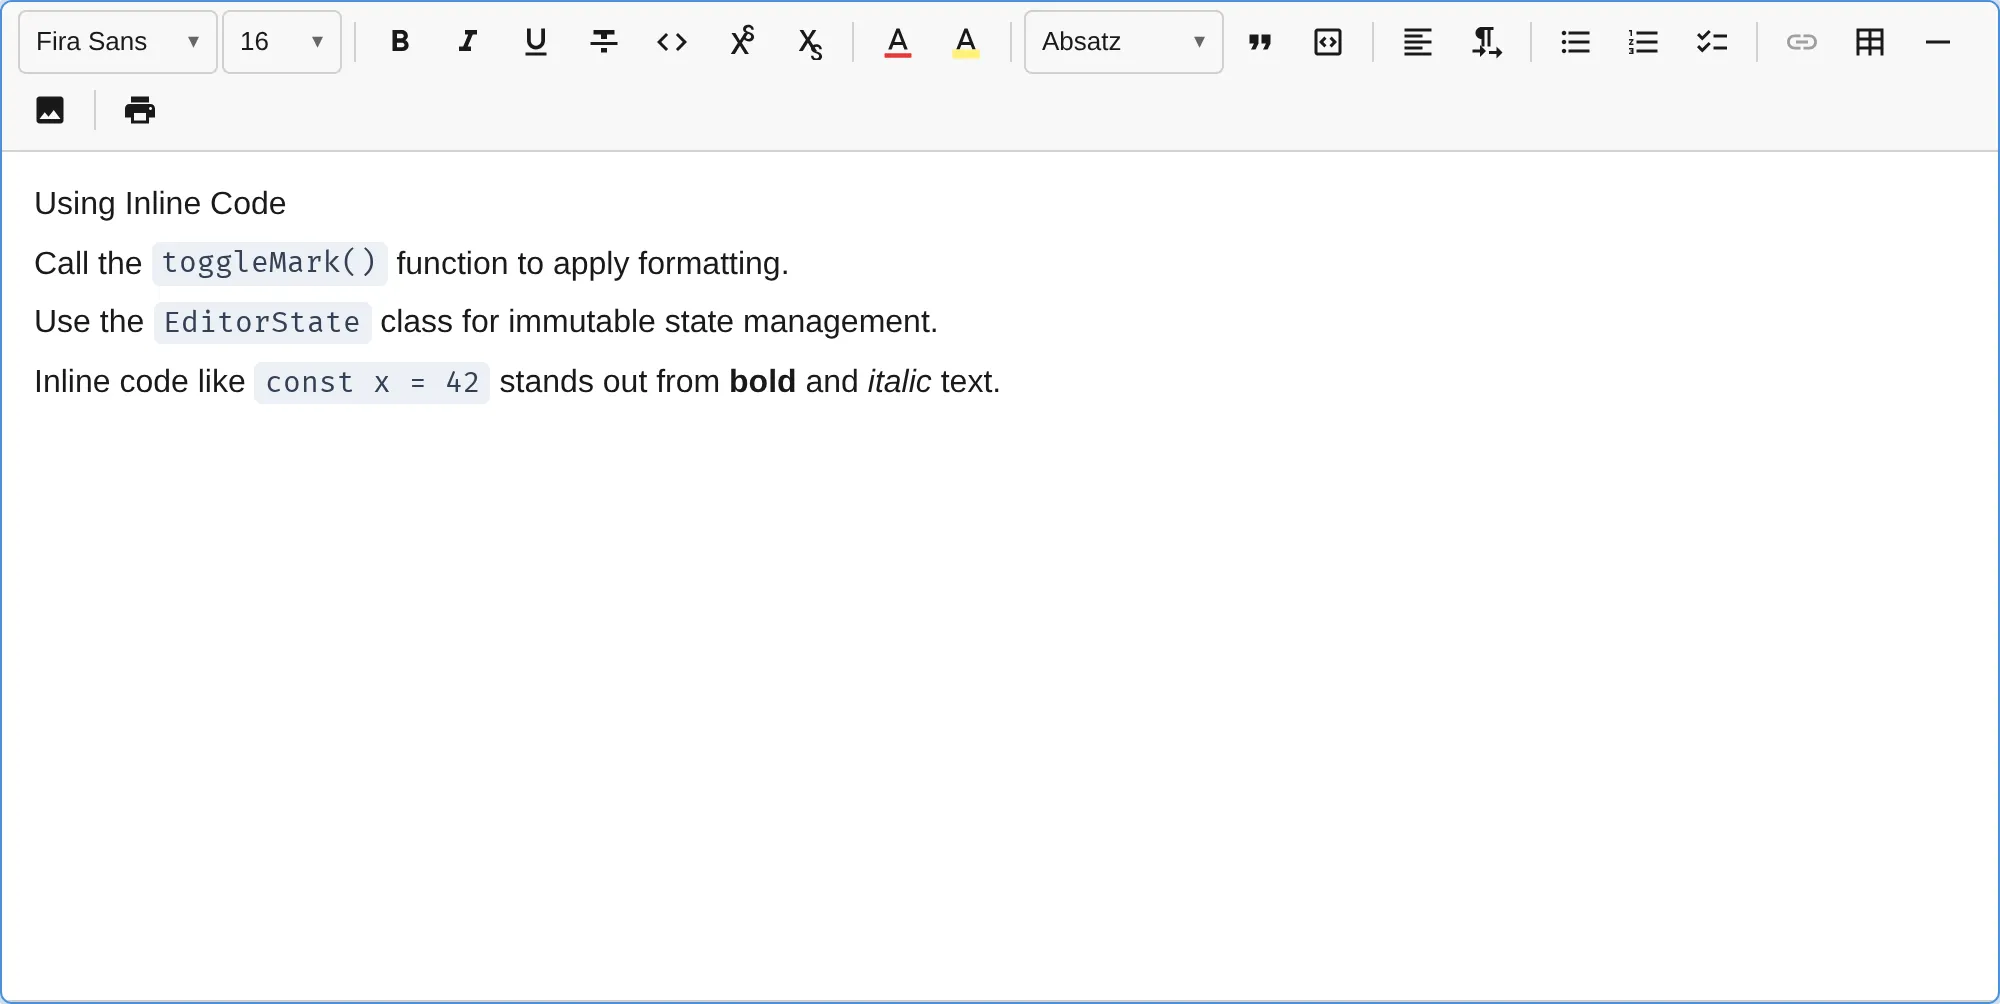The width and height of the screenshot is (2000, 1004).
Task: Apply superscript formatting
Action: pos(742,42)
